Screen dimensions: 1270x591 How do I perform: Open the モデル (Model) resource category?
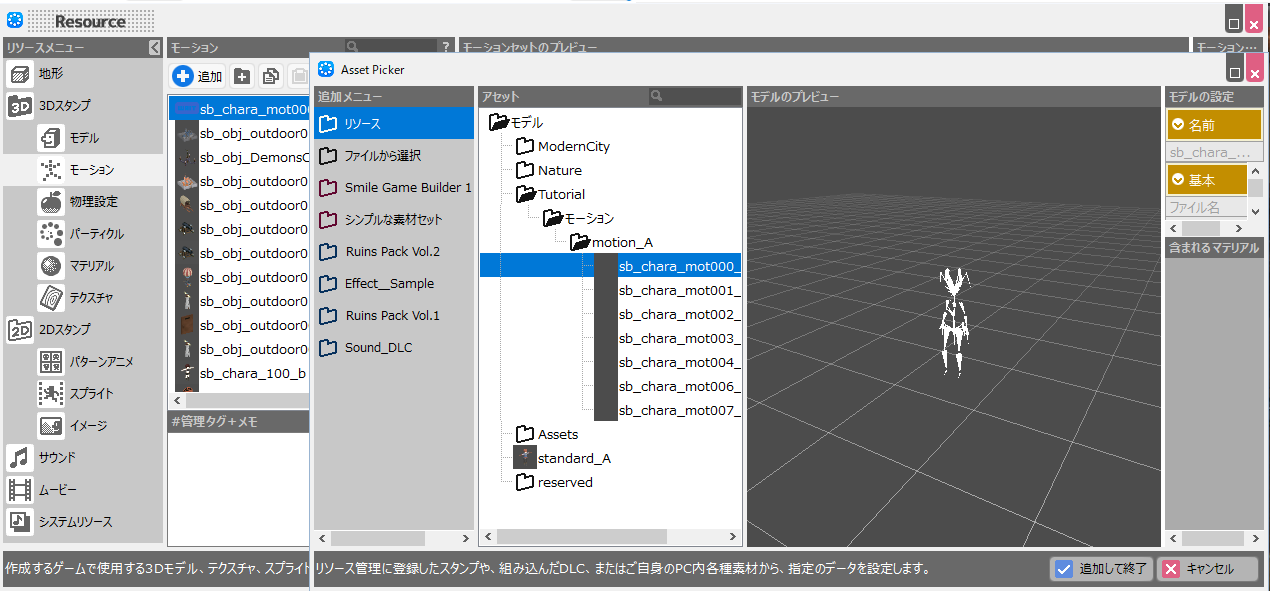point(83,138)
